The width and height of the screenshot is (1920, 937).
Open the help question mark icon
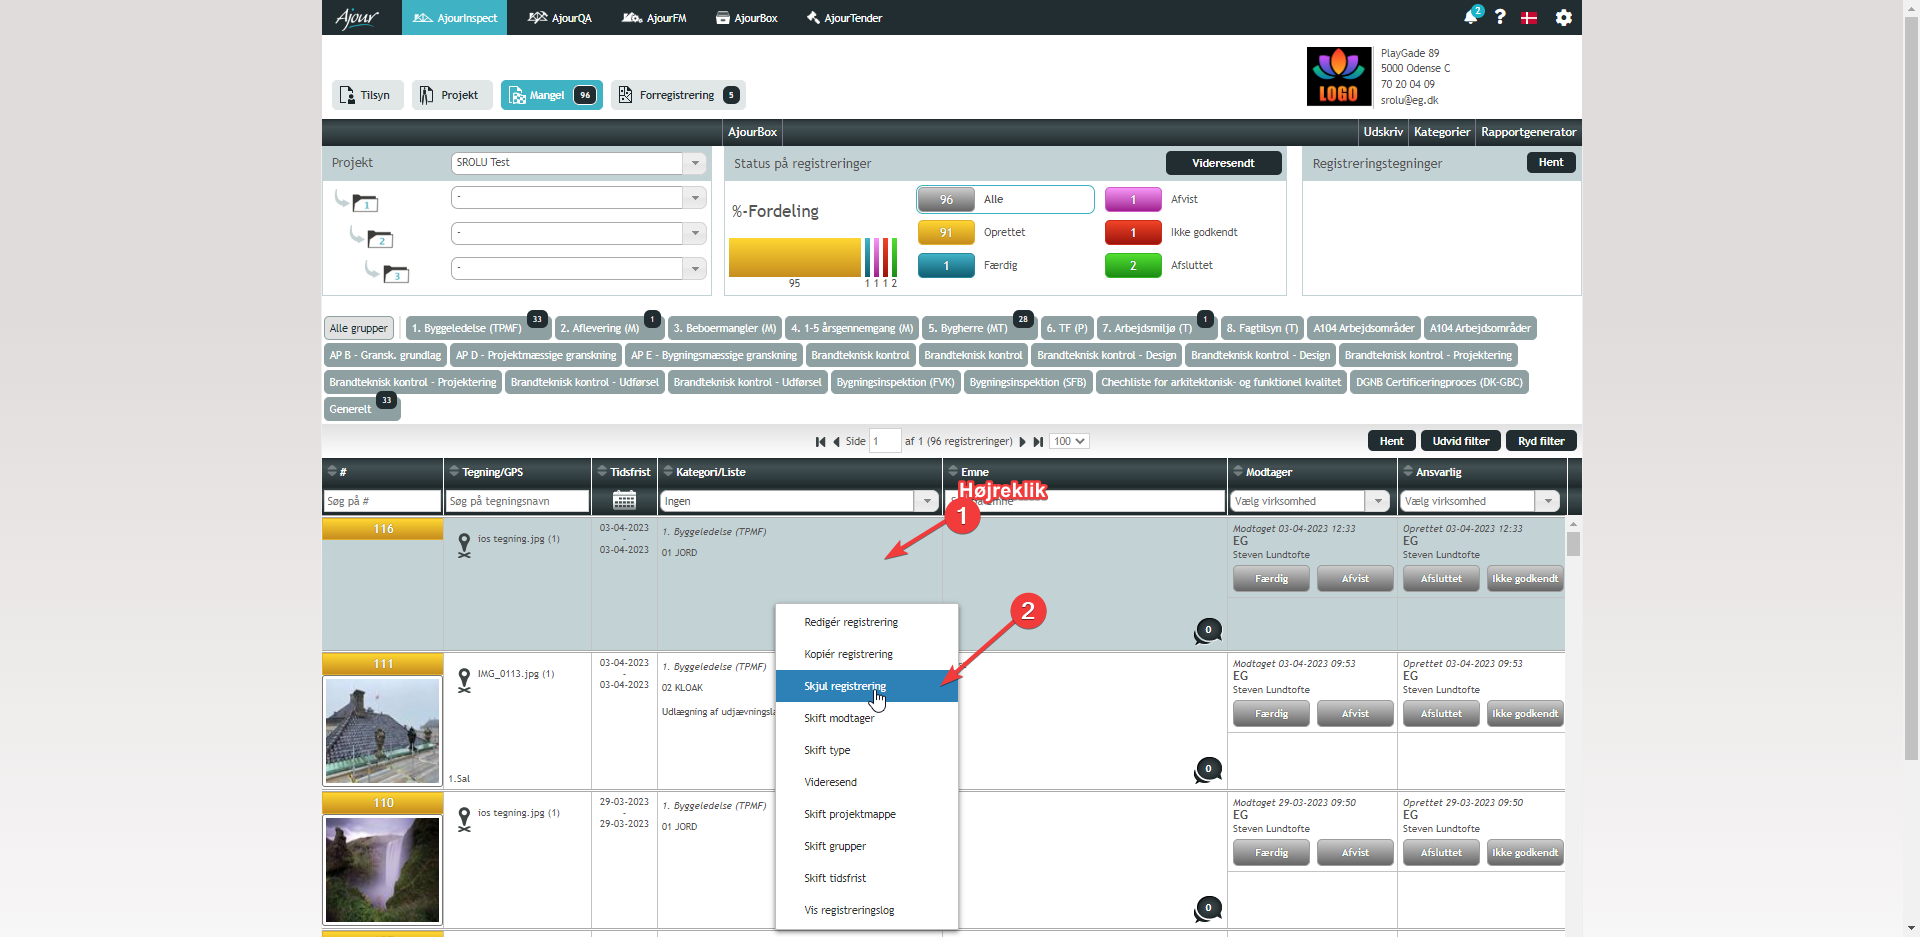point(1500,17)
